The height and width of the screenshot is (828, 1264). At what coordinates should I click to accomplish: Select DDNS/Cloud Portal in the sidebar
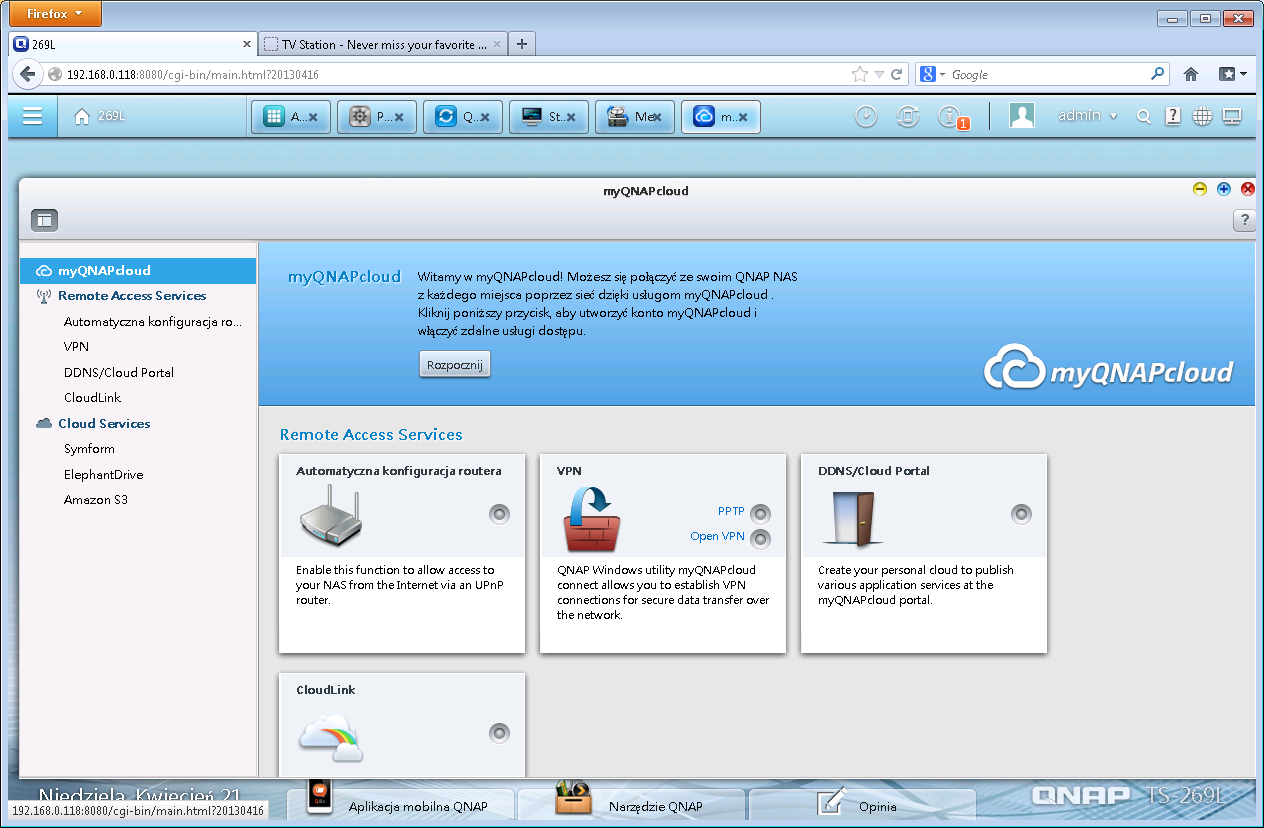(x=119, y=373)
